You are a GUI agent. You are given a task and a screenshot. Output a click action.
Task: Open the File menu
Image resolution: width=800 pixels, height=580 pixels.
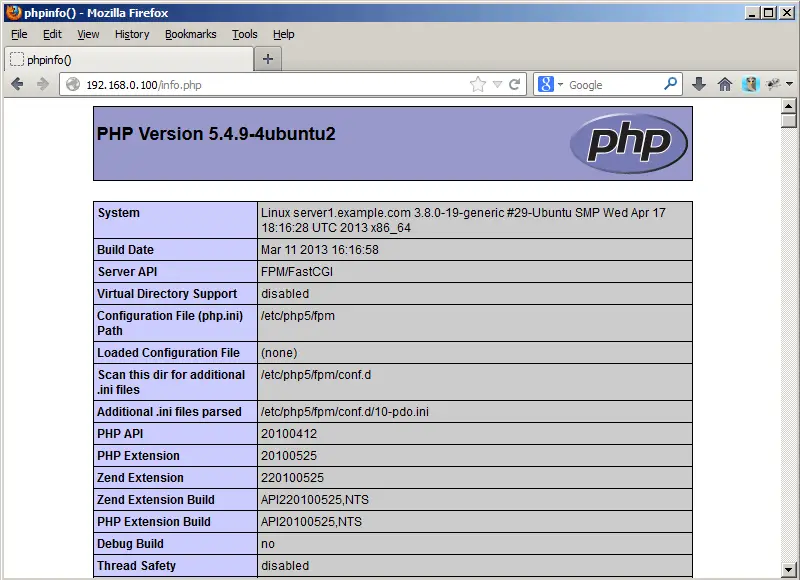(19, 34)
